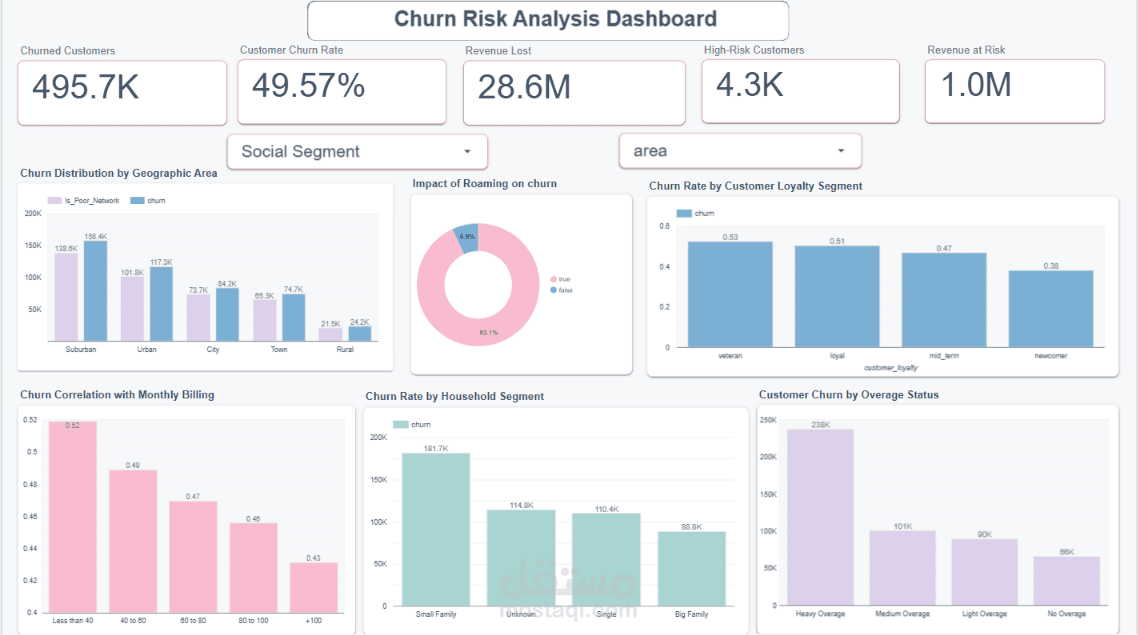Select the High-Risk Customers 4.3K card
1138x635 pixels.
click(801, 91)
